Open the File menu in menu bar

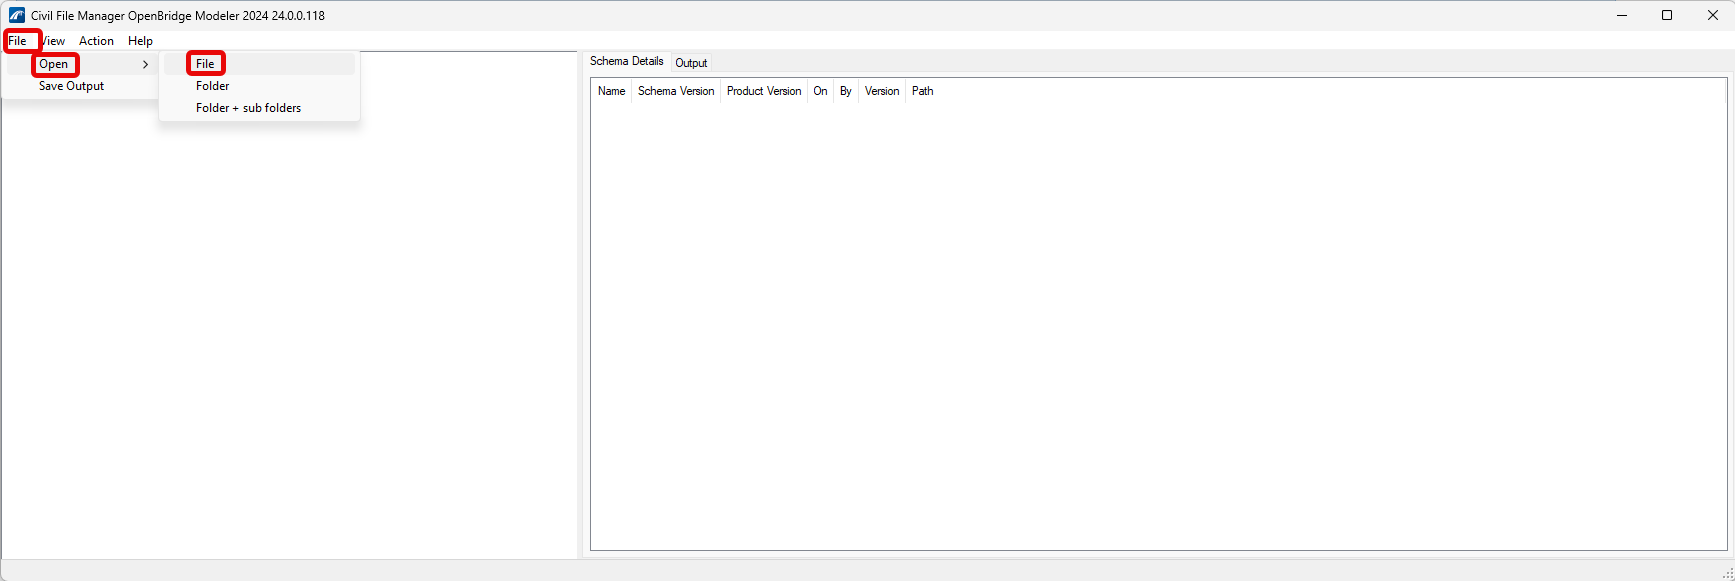click(x=18, y=41)
